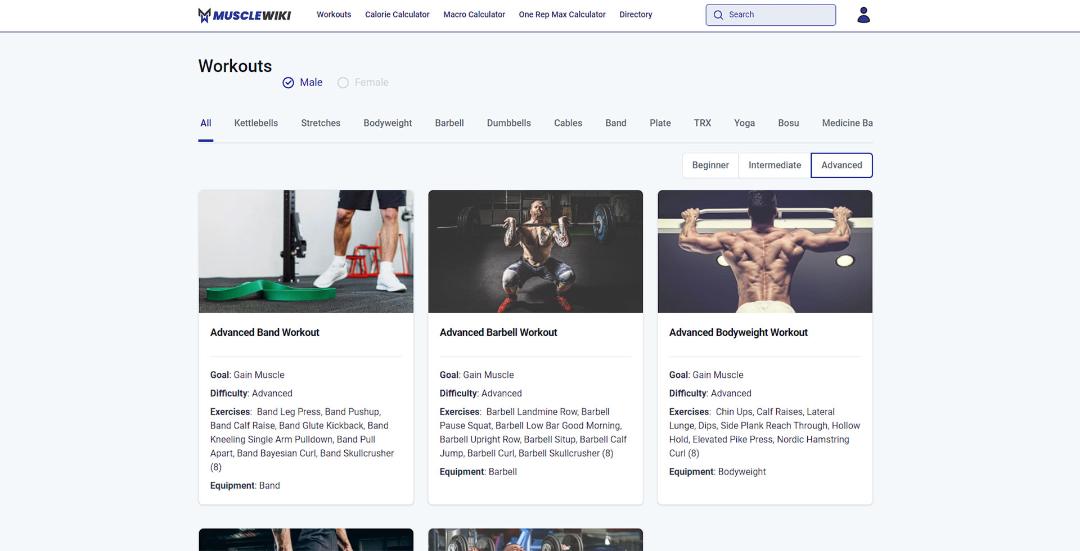
Task: Click 'Goal: Gain Muscle' in Band card
Action: point(247,375)
